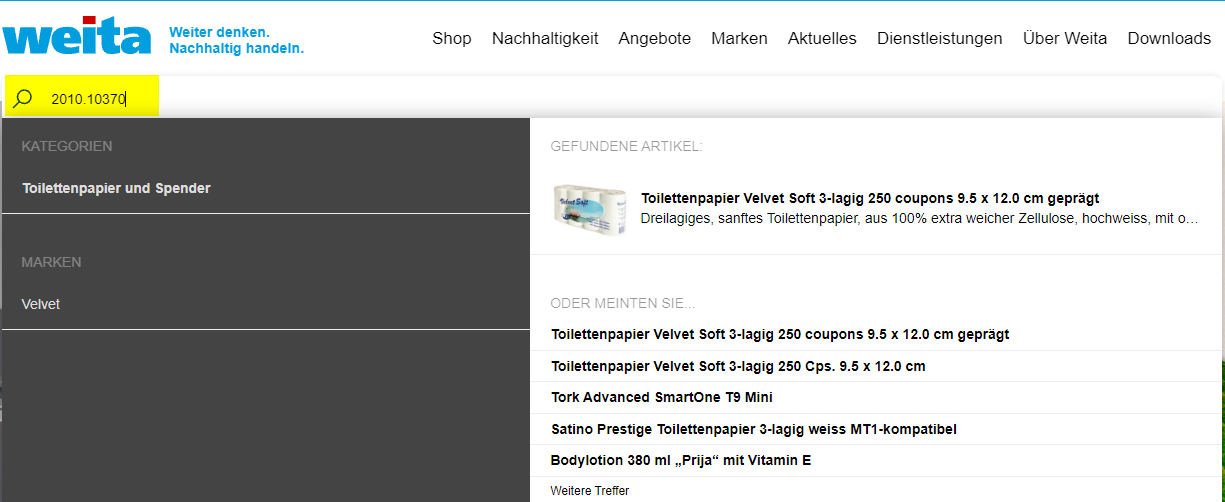
Task: Open found article Velvet Soft 250 coupons geprägt
Action: [x=870, y=198]
